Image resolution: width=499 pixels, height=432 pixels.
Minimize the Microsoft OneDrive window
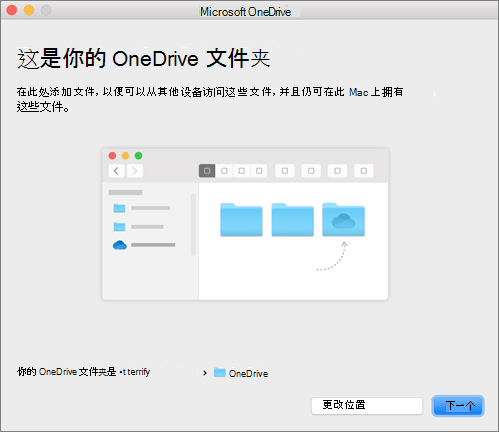pos(29,10)
